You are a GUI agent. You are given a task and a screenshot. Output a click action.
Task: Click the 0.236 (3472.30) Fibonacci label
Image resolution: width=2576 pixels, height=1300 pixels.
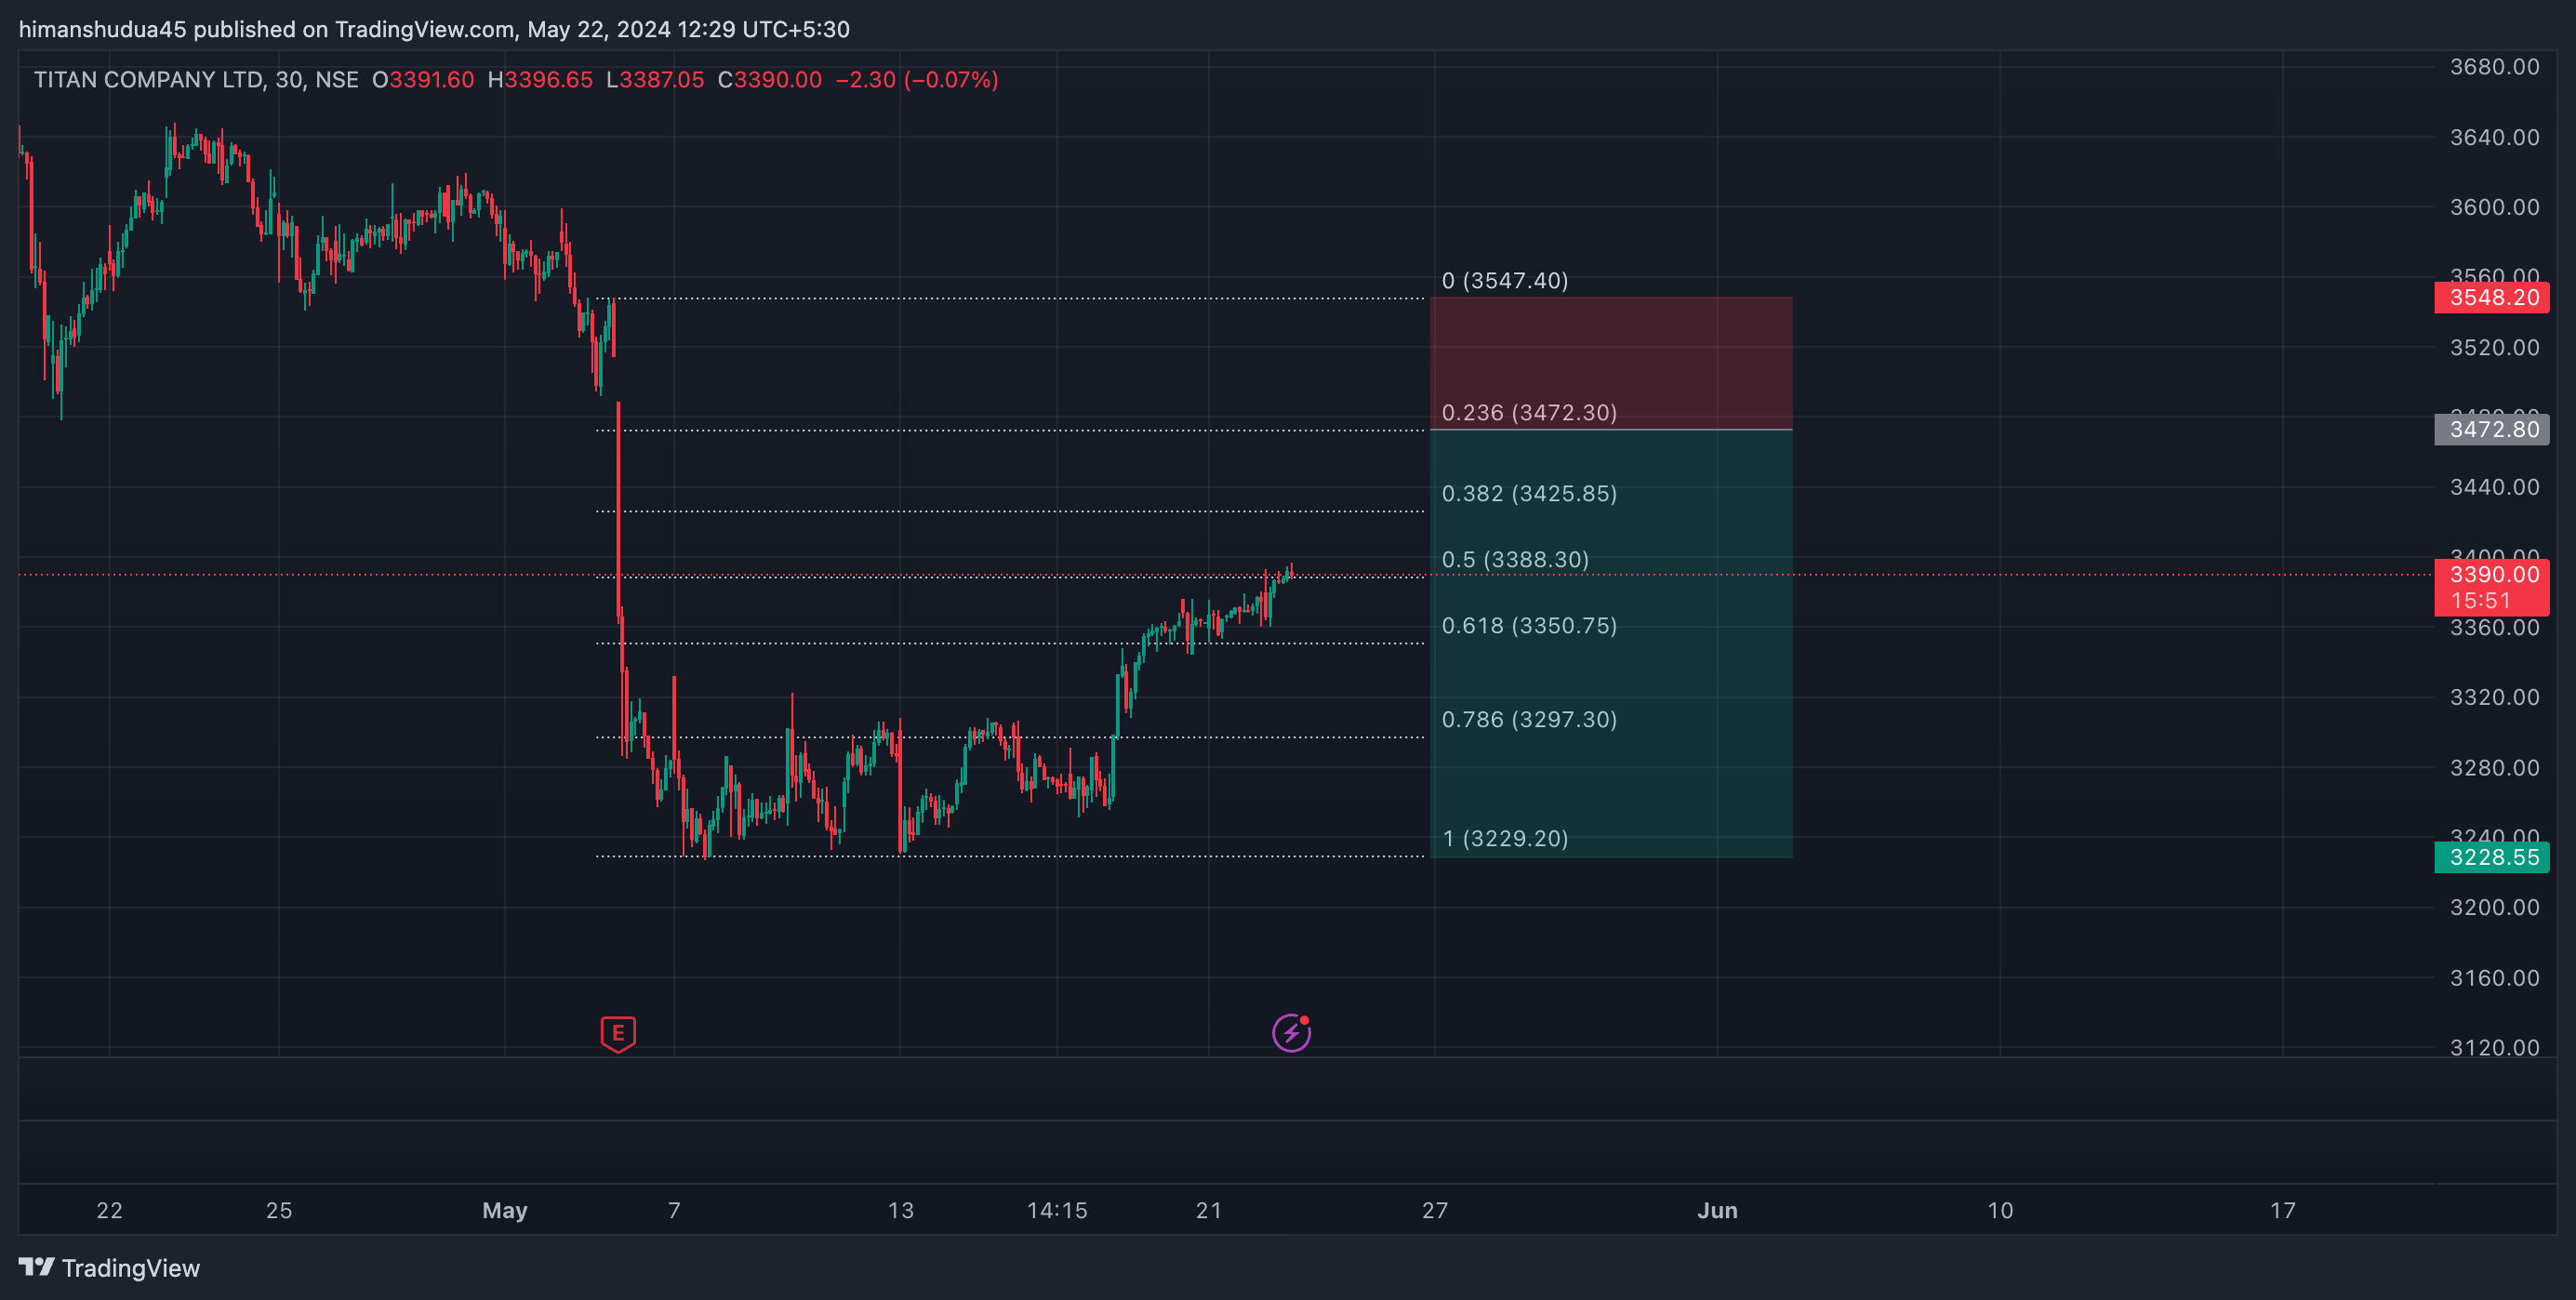tap(1528, 412)
